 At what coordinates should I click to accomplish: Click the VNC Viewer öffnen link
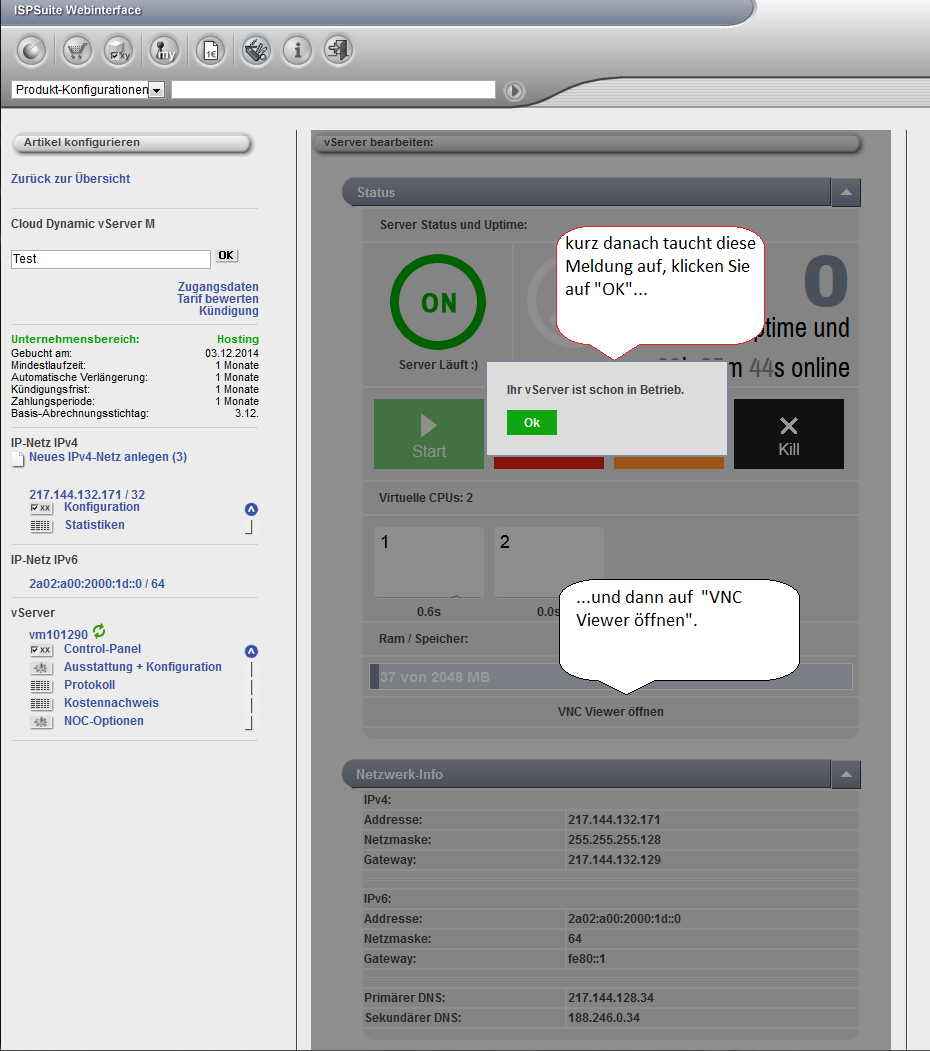(610, 712)
